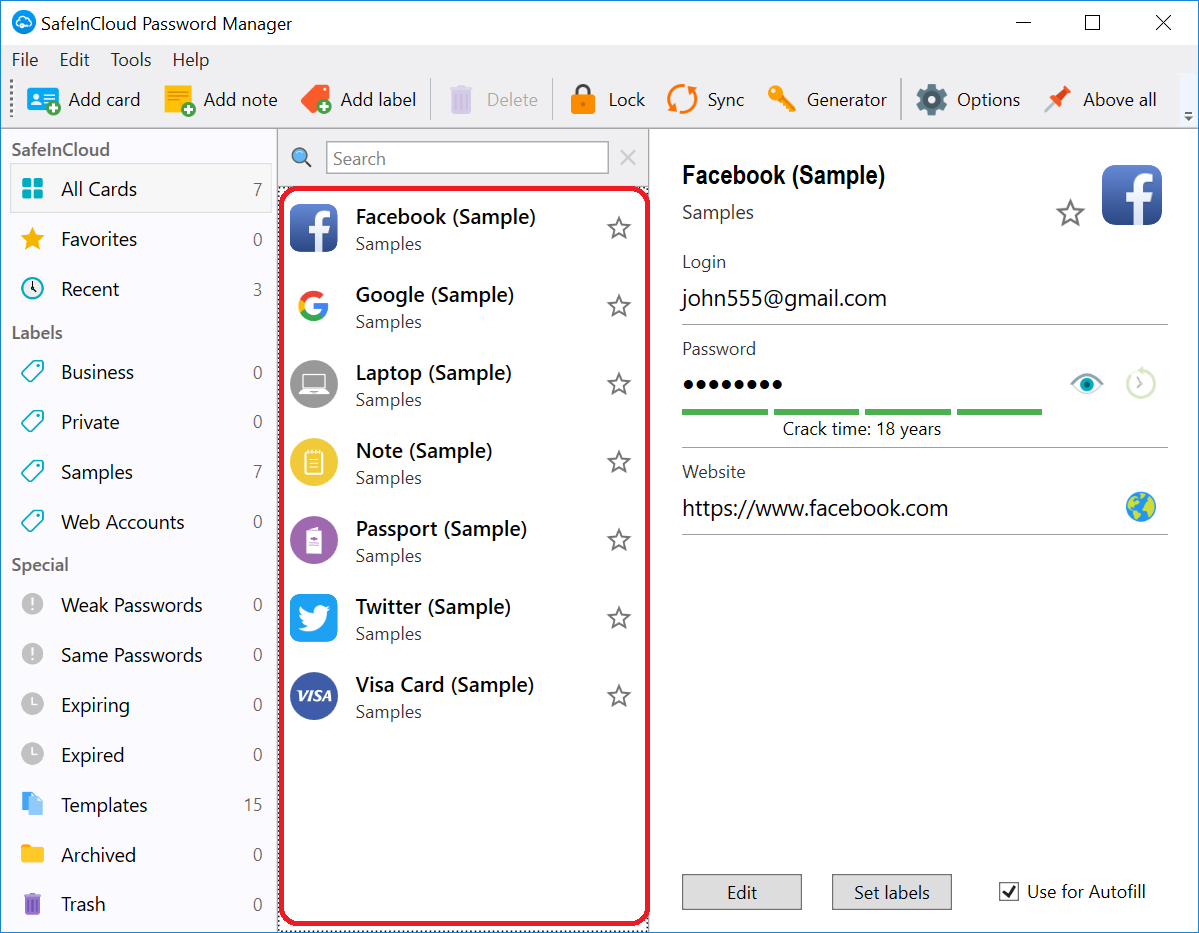Select the Twitter (Sample) card title

point(433,607)
